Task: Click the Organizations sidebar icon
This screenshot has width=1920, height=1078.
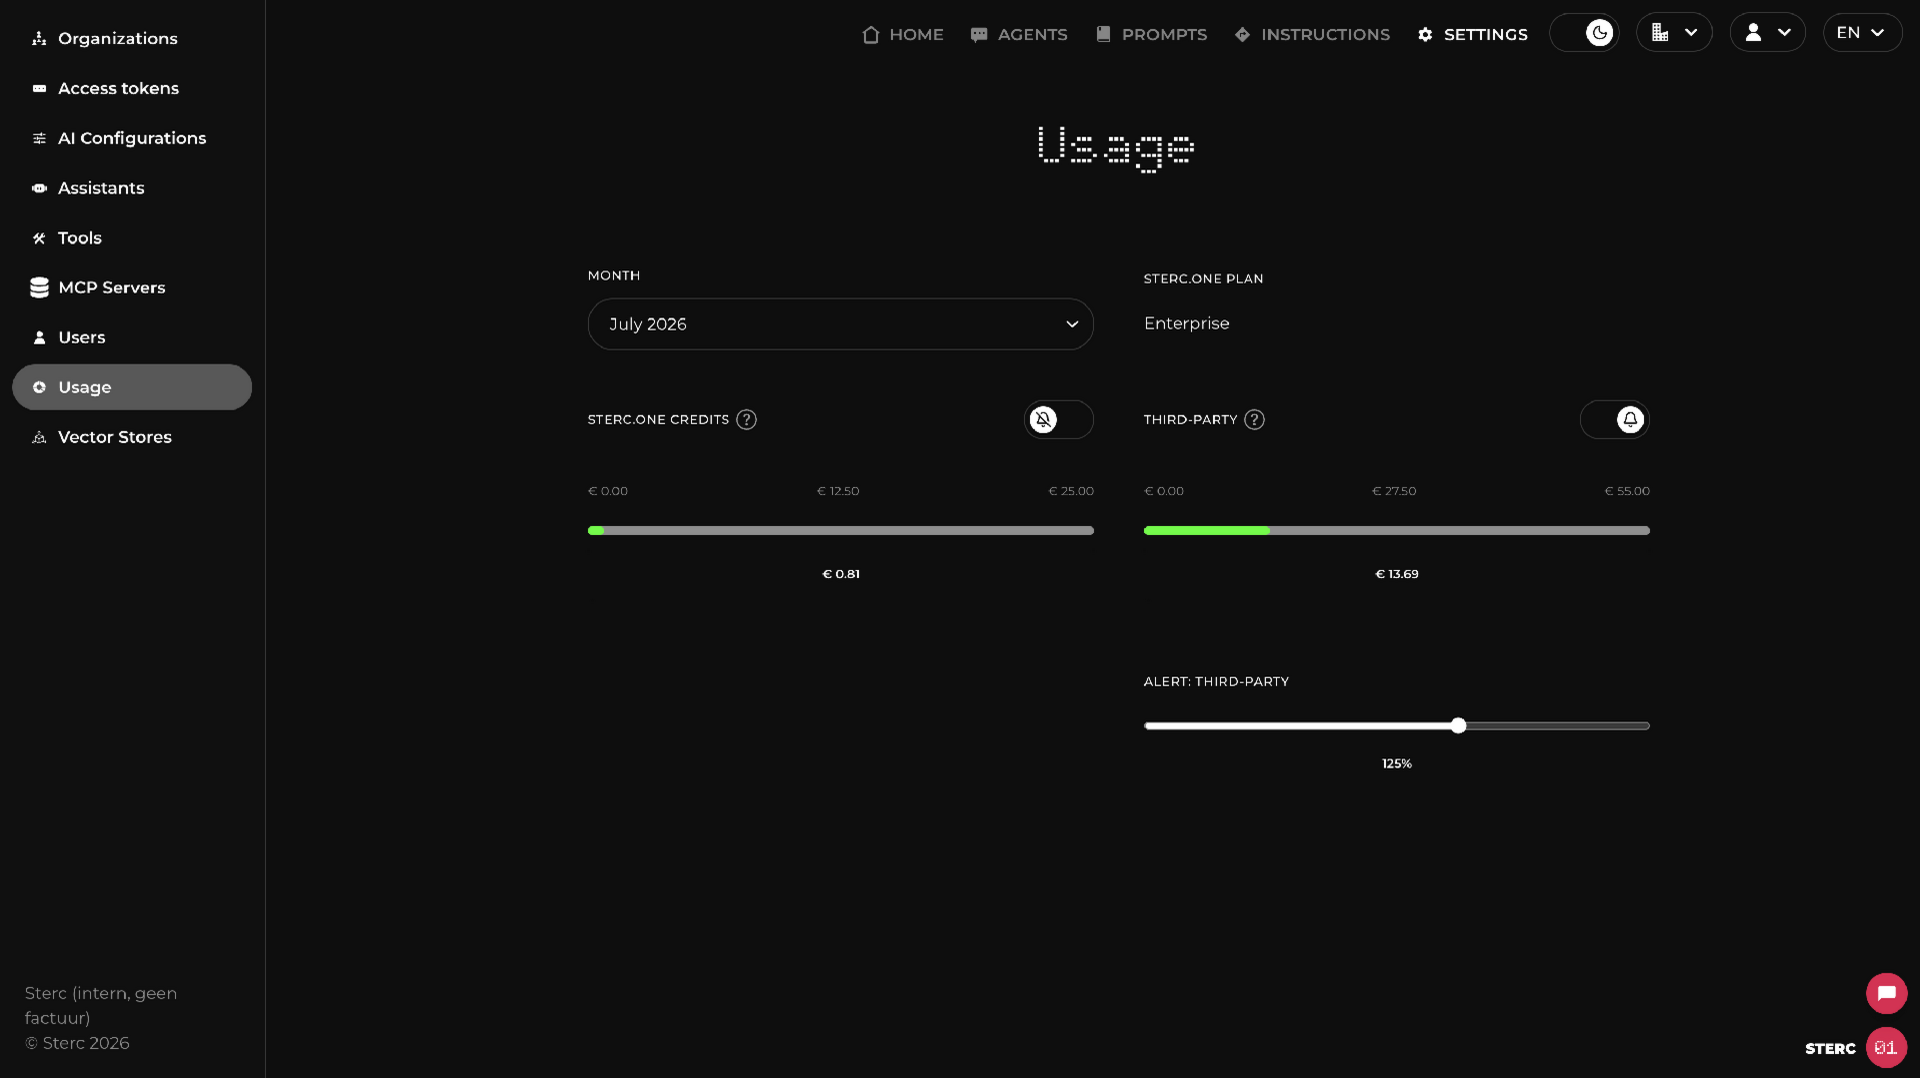Action: pos(39,38)
